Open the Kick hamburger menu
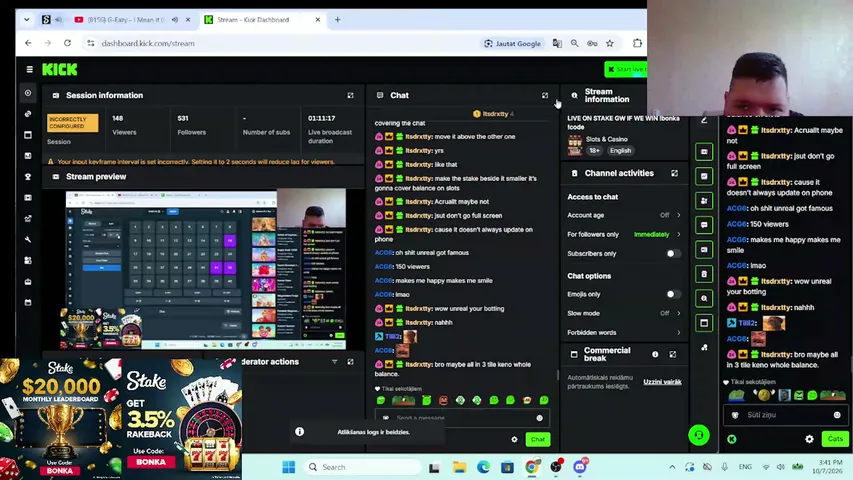Screen dimensions: 853x480 [x=29, y=69]
